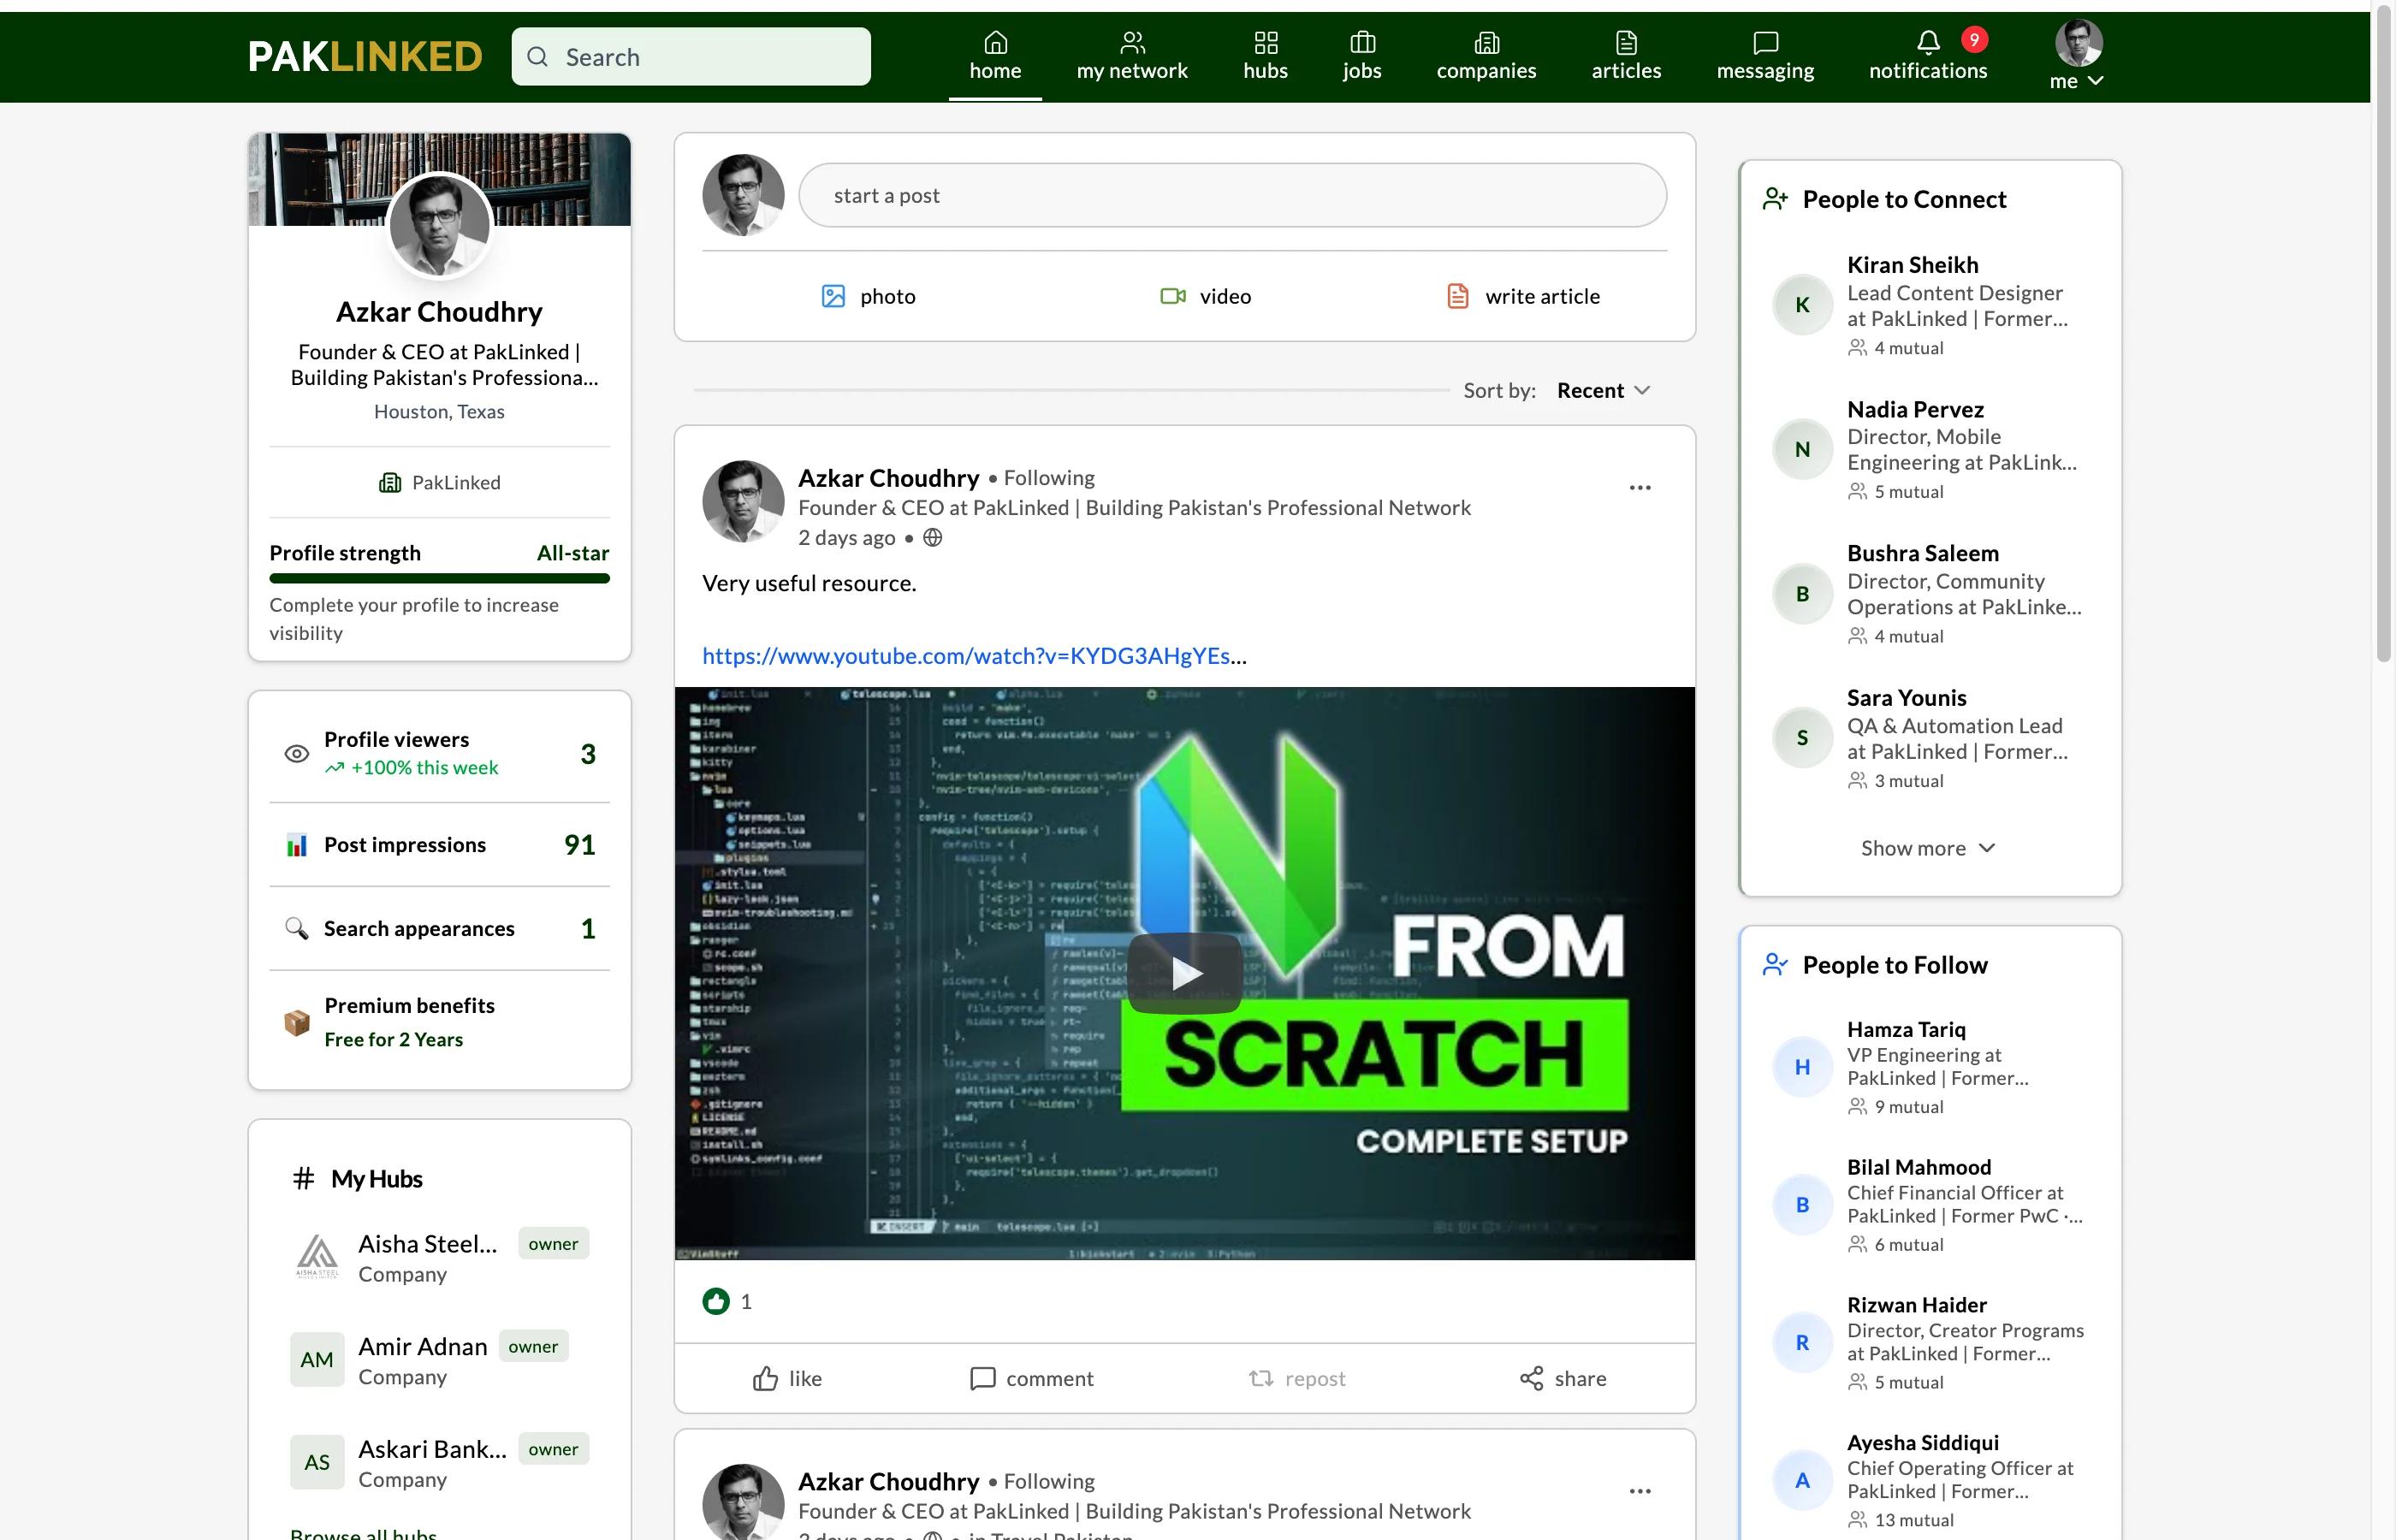Viewport: 2396px width, 1540px height.
Task: Repost the Neovim setup video post
Action: (x=1297, y=1378)
